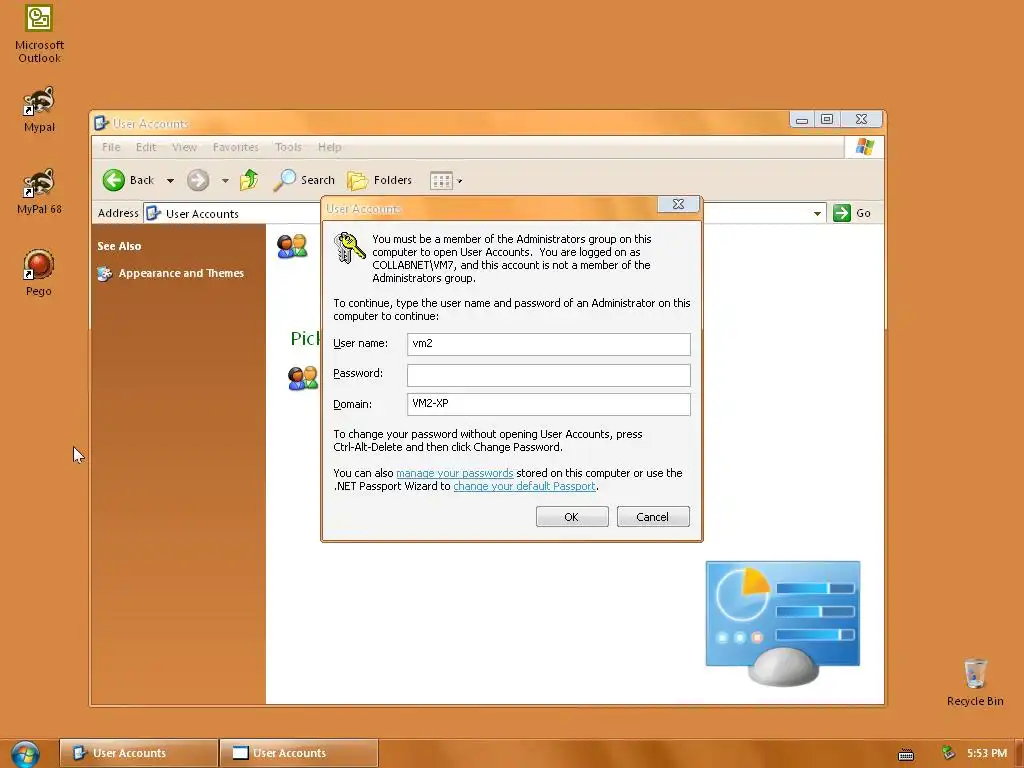Viewport: 1024px width, 768px height.
Task: Open the MyPal 68 desktop shortcut
Action: point(39,192)
